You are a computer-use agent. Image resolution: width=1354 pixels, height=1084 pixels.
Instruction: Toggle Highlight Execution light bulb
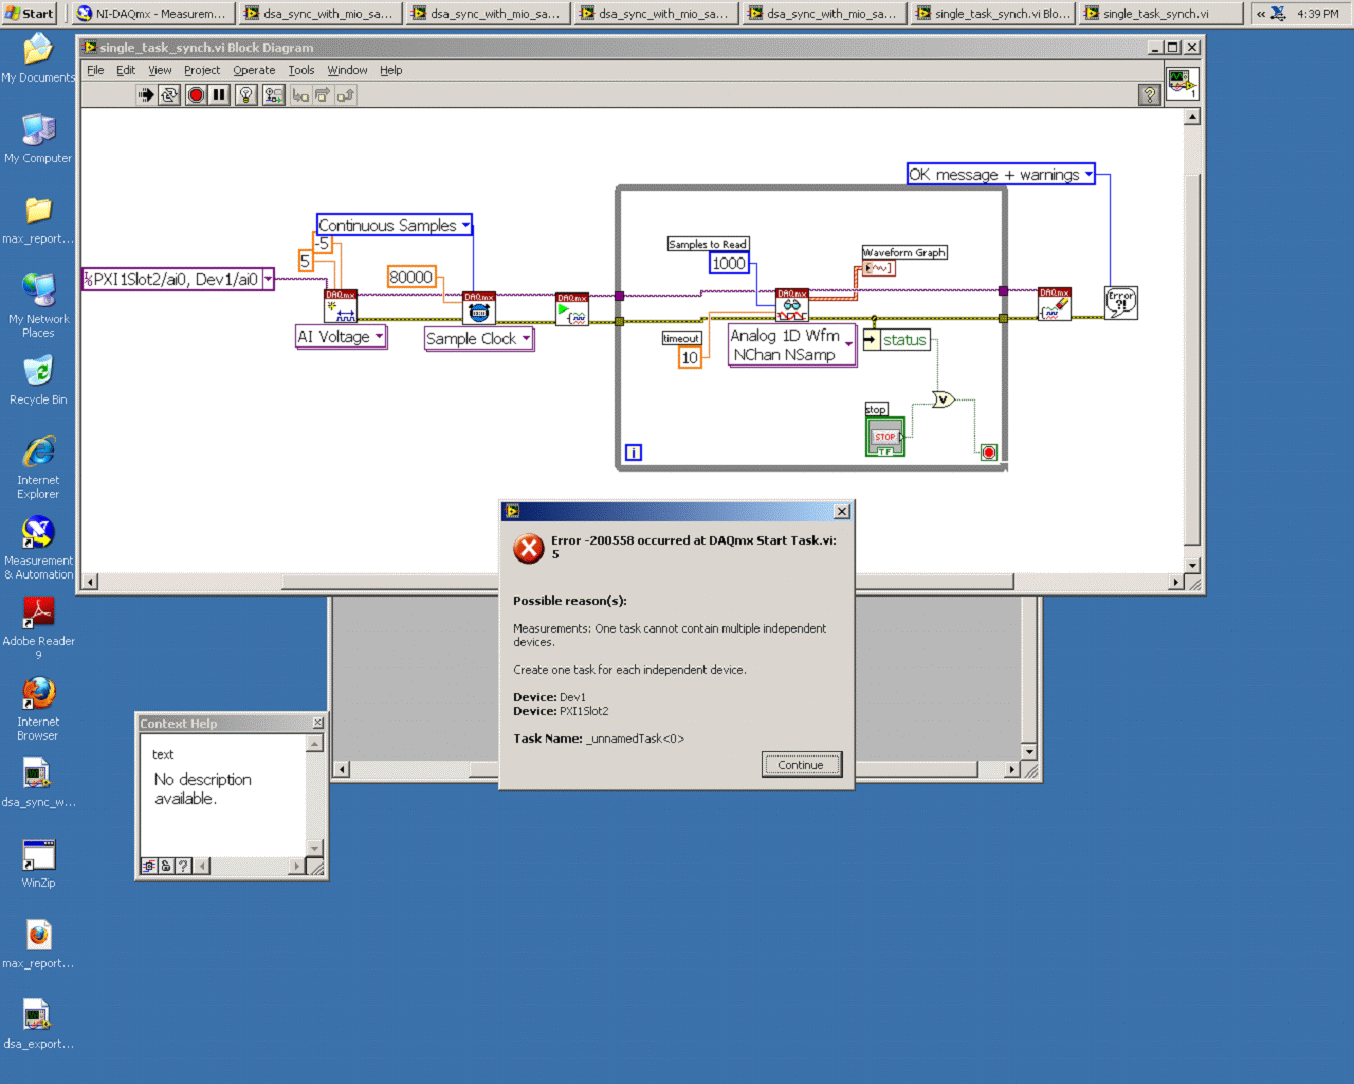click(246, 95)
